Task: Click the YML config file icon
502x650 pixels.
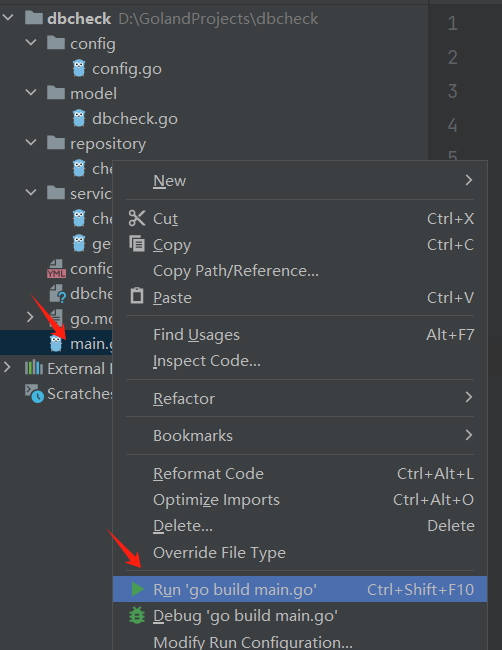Action: (x=56, y=269)
